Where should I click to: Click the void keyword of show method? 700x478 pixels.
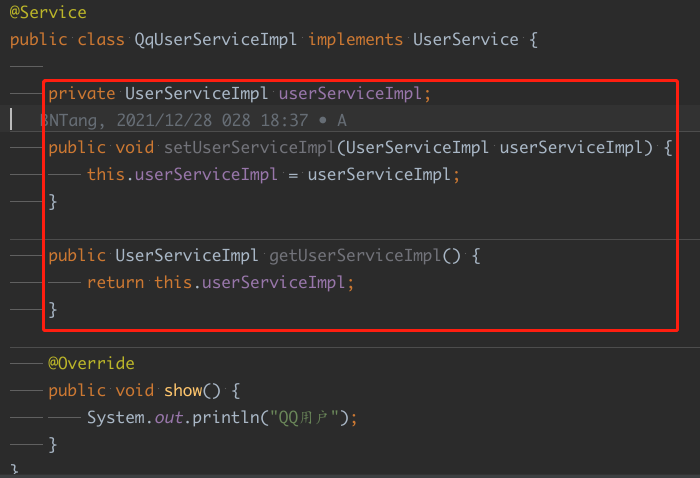(x=134, y=390)
